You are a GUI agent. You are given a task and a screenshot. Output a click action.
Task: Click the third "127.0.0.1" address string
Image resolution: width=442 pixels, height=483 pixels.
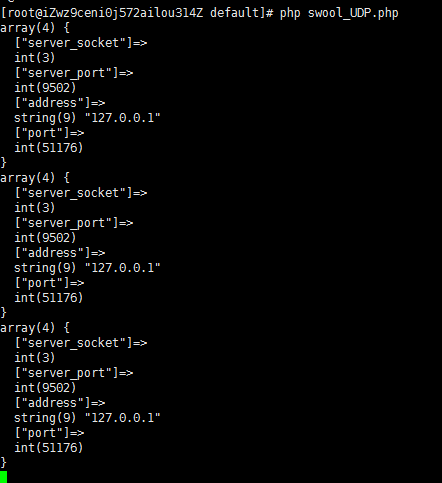click(x=123, y=418)
